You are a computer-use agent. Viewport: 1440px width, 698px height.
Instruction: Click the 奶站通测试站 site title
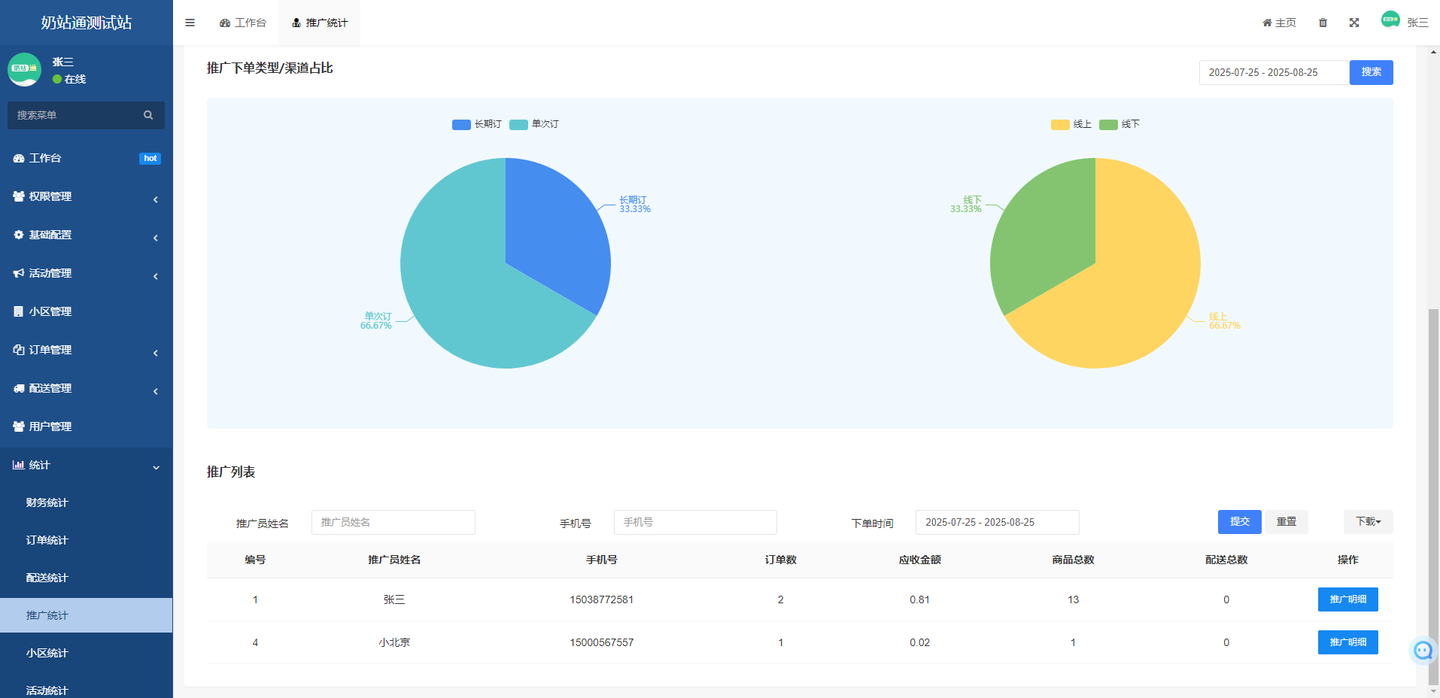[86, 22]
